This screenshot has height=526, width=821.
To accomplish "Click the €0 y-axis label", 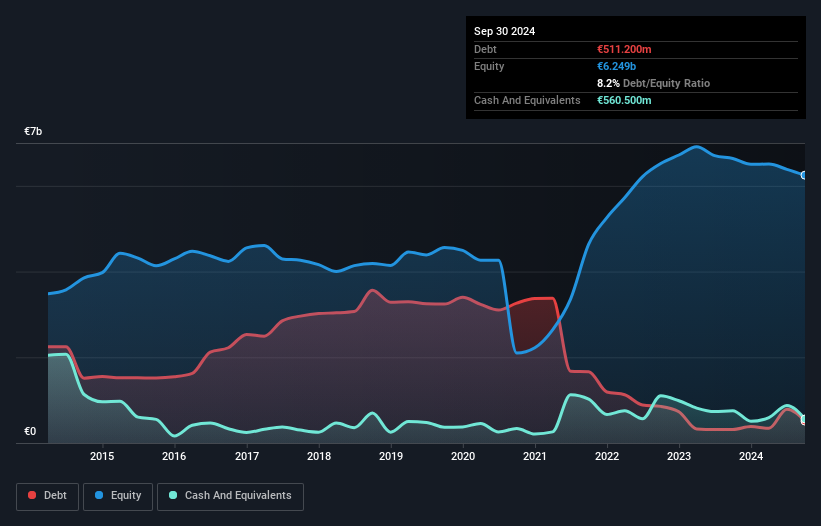I will [x=30, y=431].
